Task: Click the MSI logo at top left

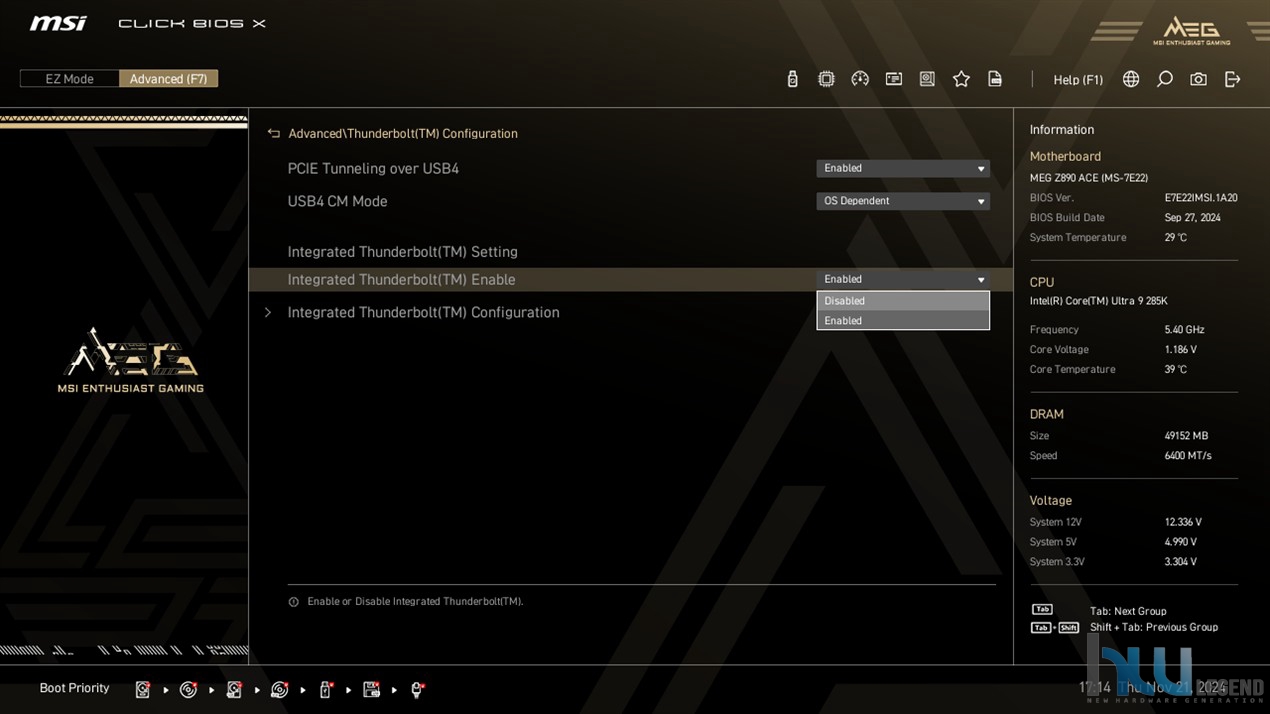Action: click(x=58, y=23)
